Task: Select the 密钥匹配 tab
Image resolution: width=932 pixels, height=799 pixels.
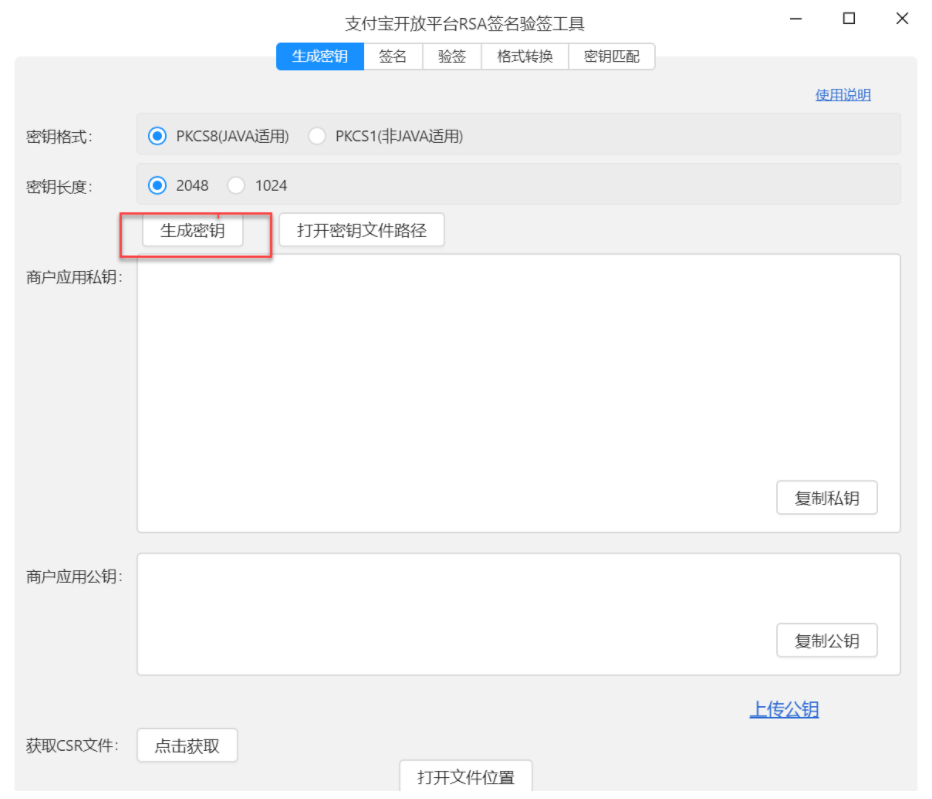Action: tap(612, 56)
